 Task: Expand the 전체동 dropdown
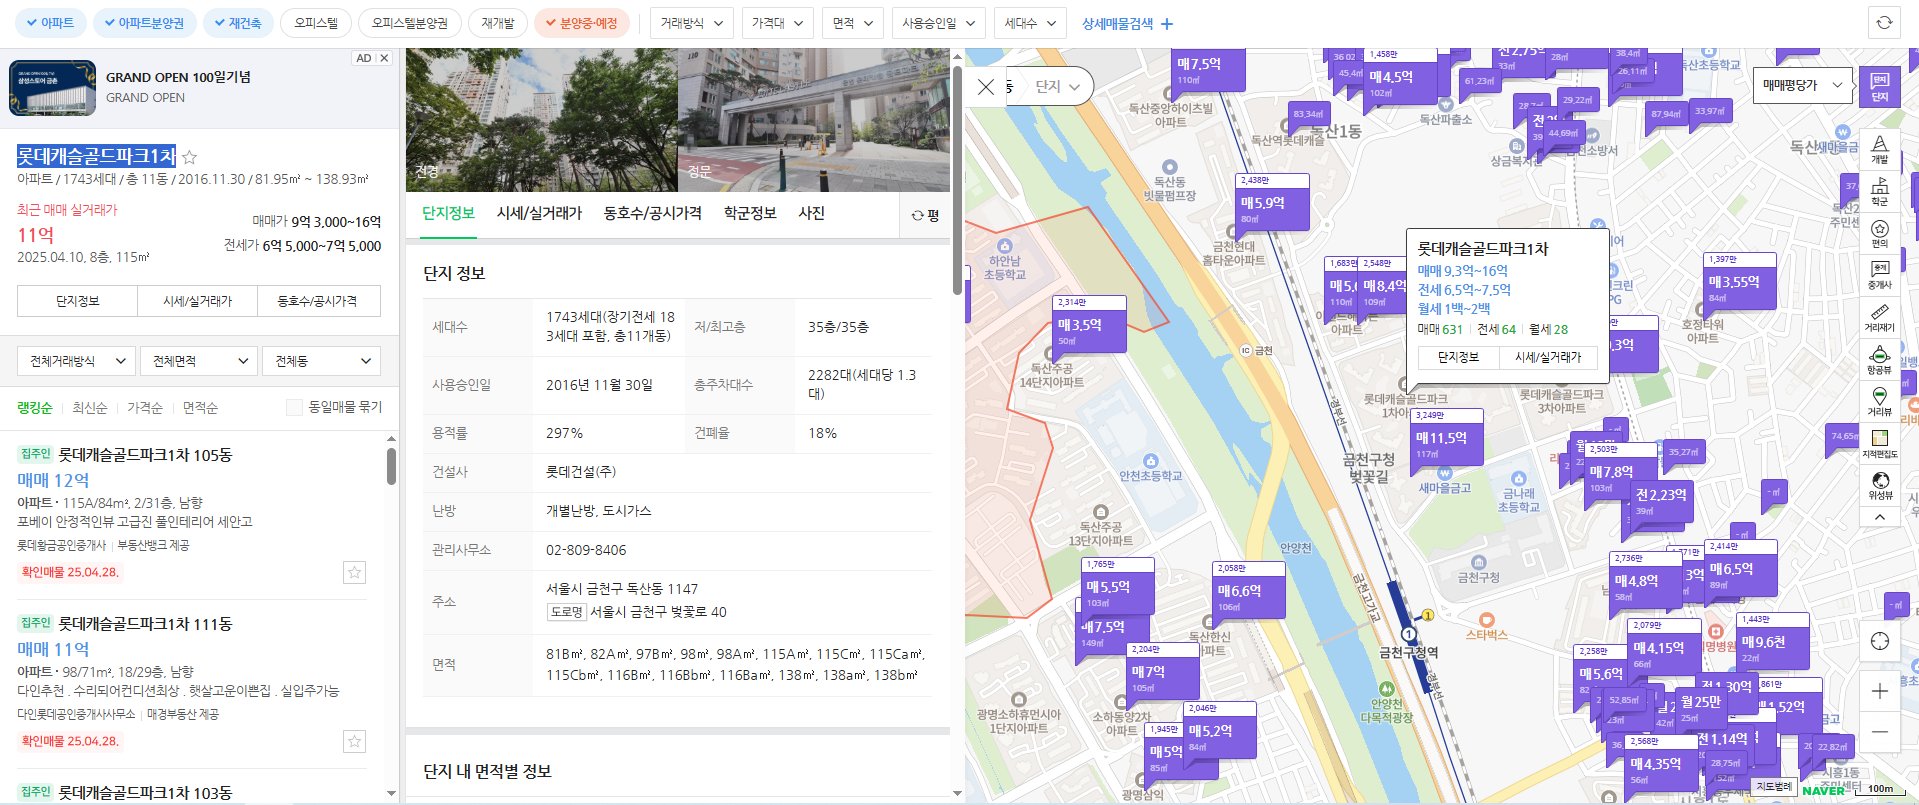click(322, 361)
